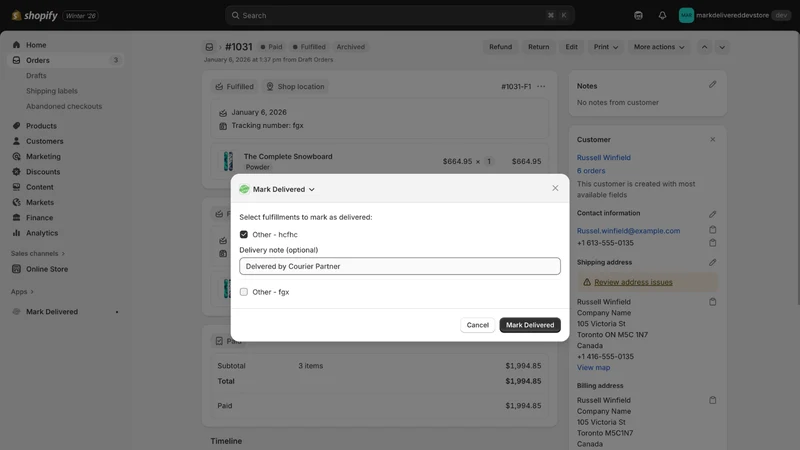Viewport: 800px width, 450px height.
Task: Open the View map link
Action: (593, 367)
